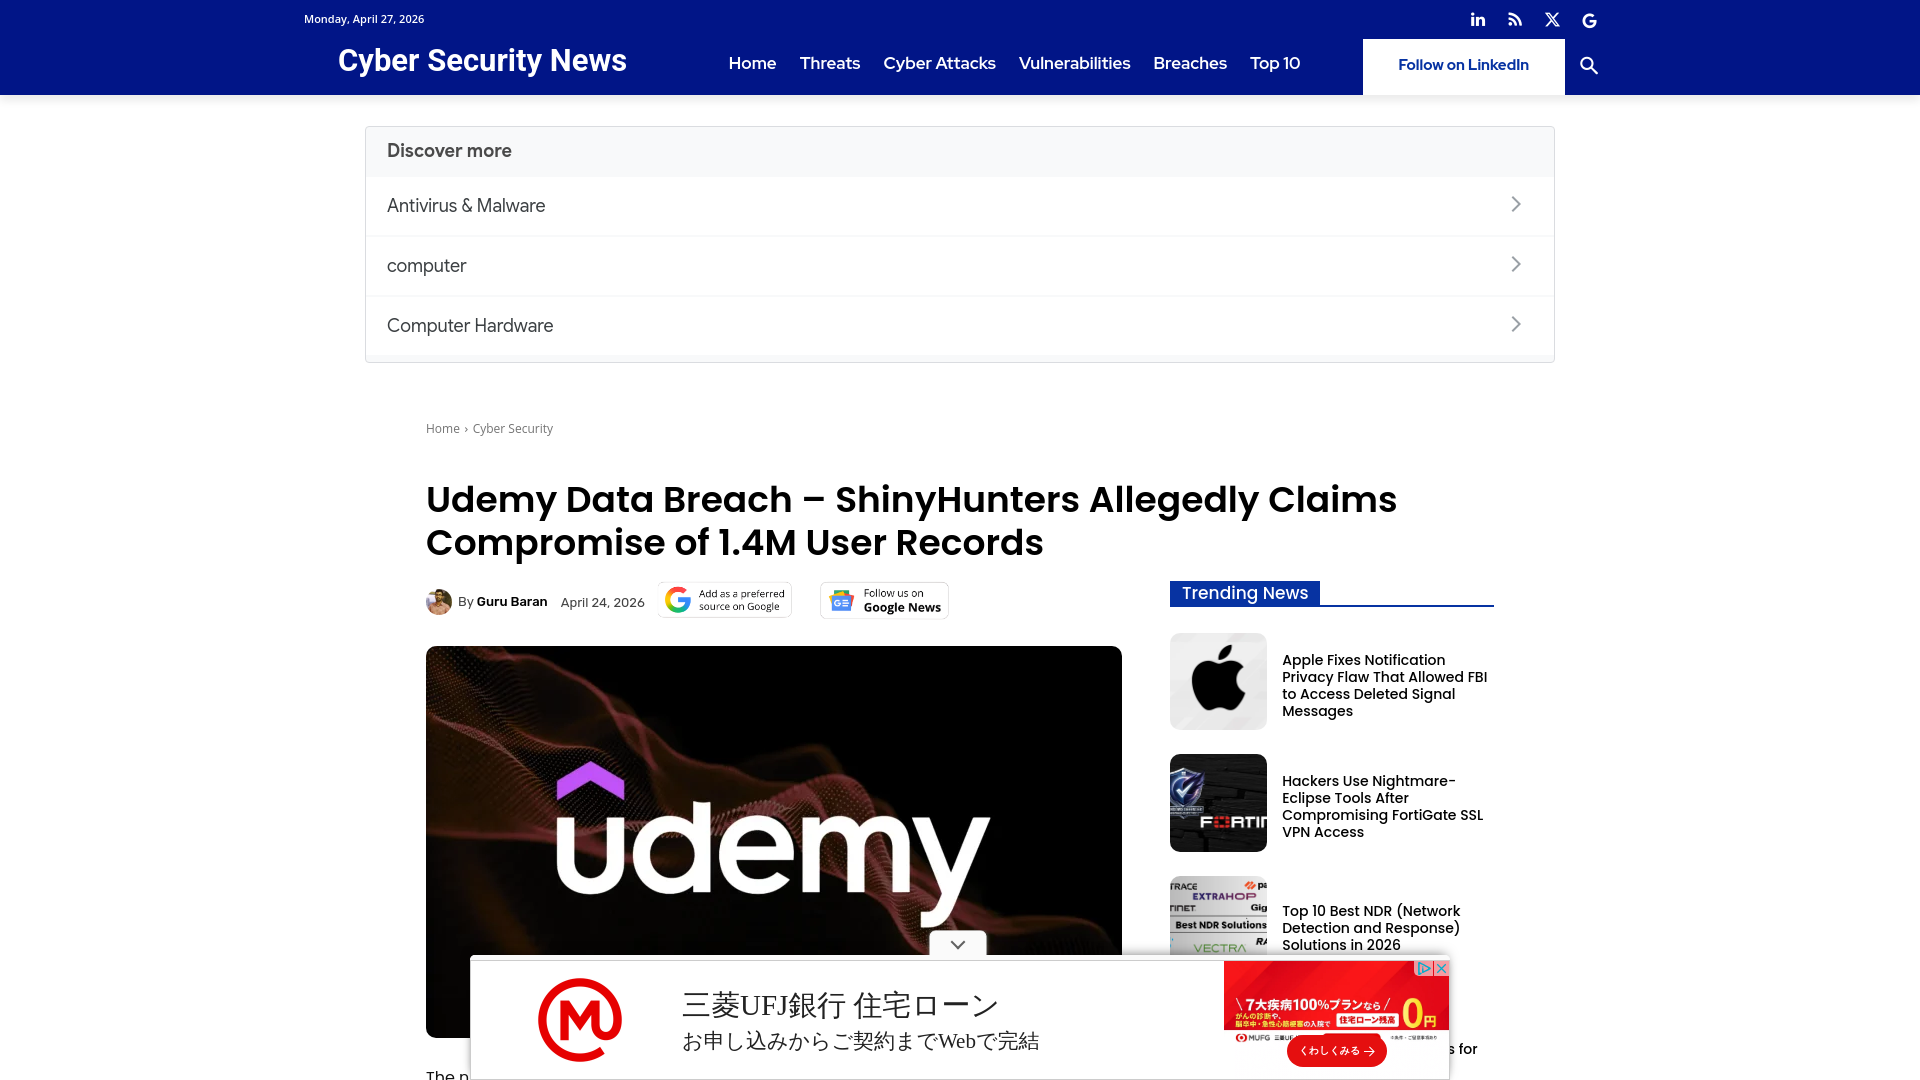The height and width of the screenshot is (1080, 1920).
Task: Click Add as preferred source on Google
Action: click(725, 600)
